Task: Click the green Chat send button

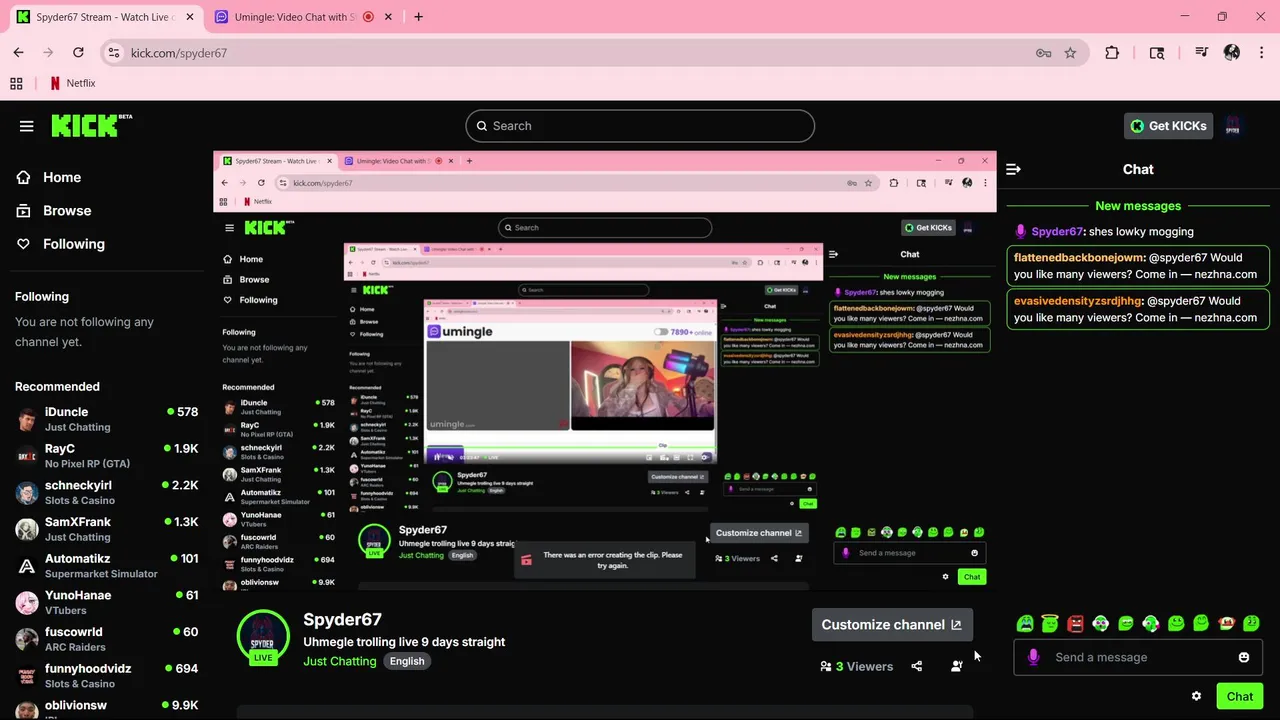Action: coord(1240,696)
